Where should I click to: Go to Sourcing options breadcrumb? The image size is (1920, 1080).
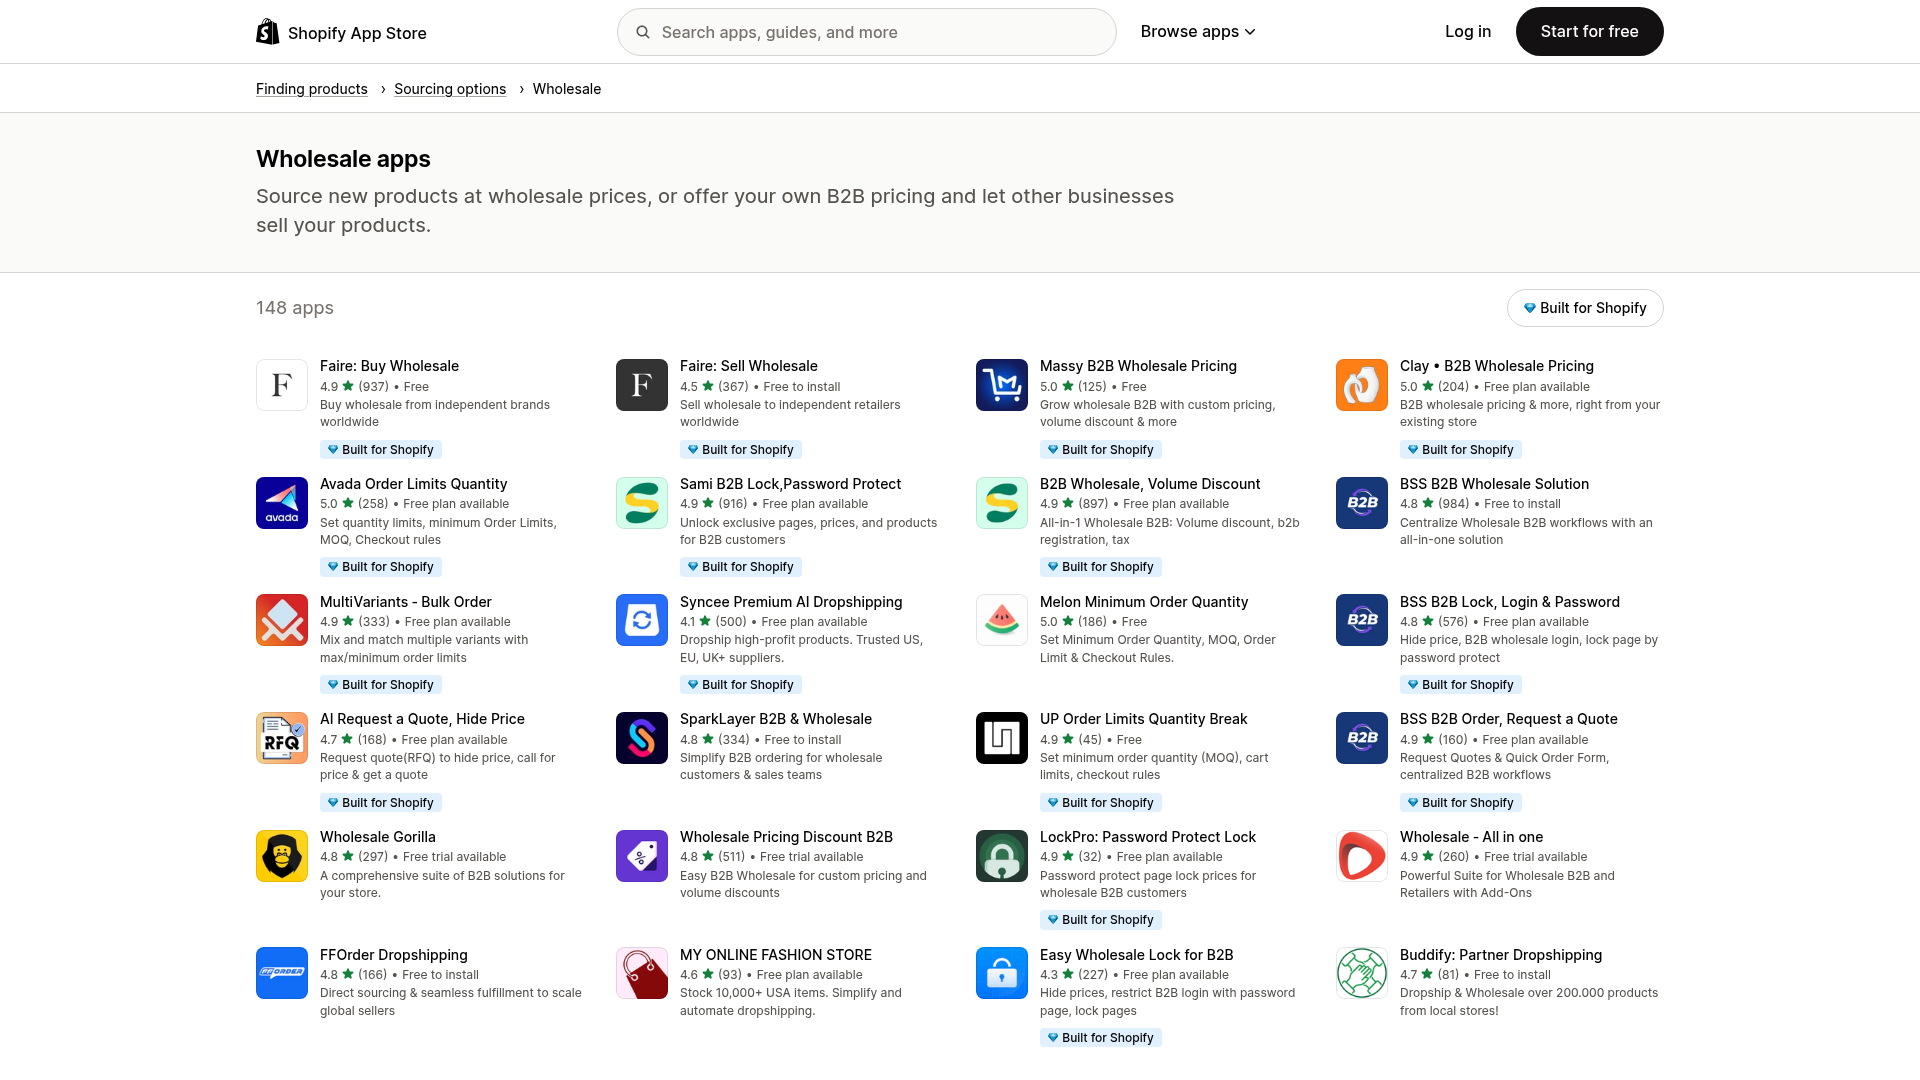[450, 89]
